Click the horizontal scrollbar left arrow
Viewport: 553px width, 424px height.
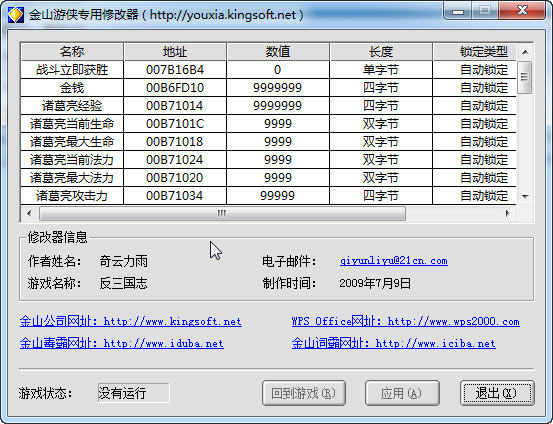pyautogui.click(x=29, y=213)
